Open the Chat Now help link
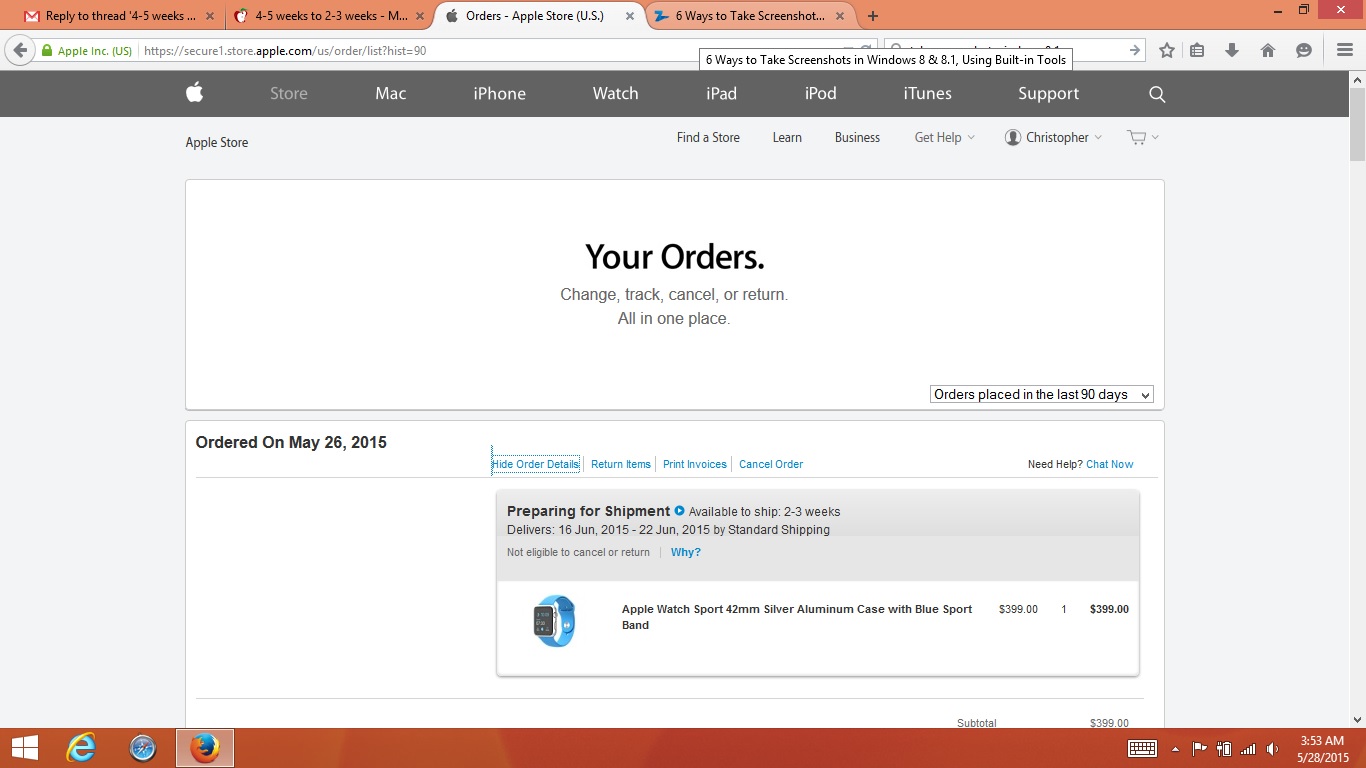Image resolution: width=1366 pixels, height=768 pixels. [1110, 464]
